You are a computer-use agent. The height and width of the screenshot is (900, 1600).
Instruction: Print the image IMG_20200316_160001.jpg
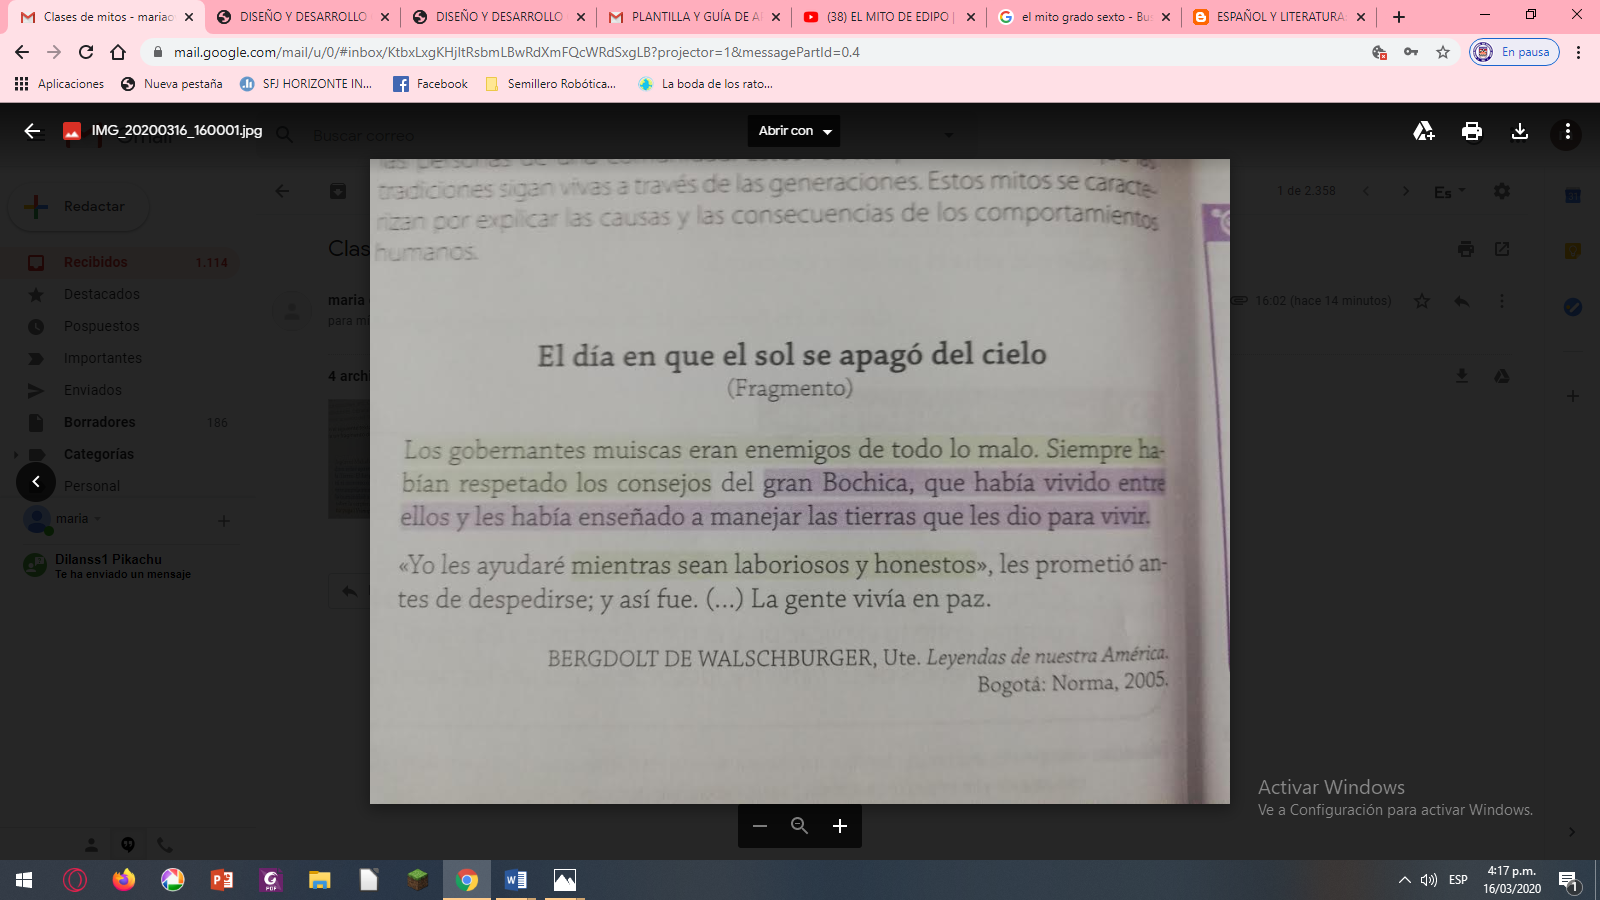[1472, 131]
